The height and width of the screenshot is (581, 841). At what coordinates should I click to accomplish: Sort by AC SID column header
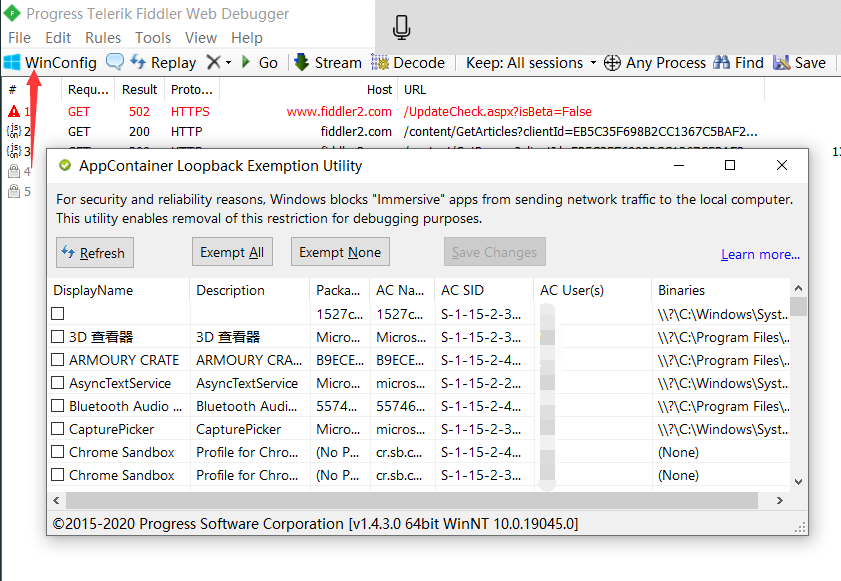485,290
